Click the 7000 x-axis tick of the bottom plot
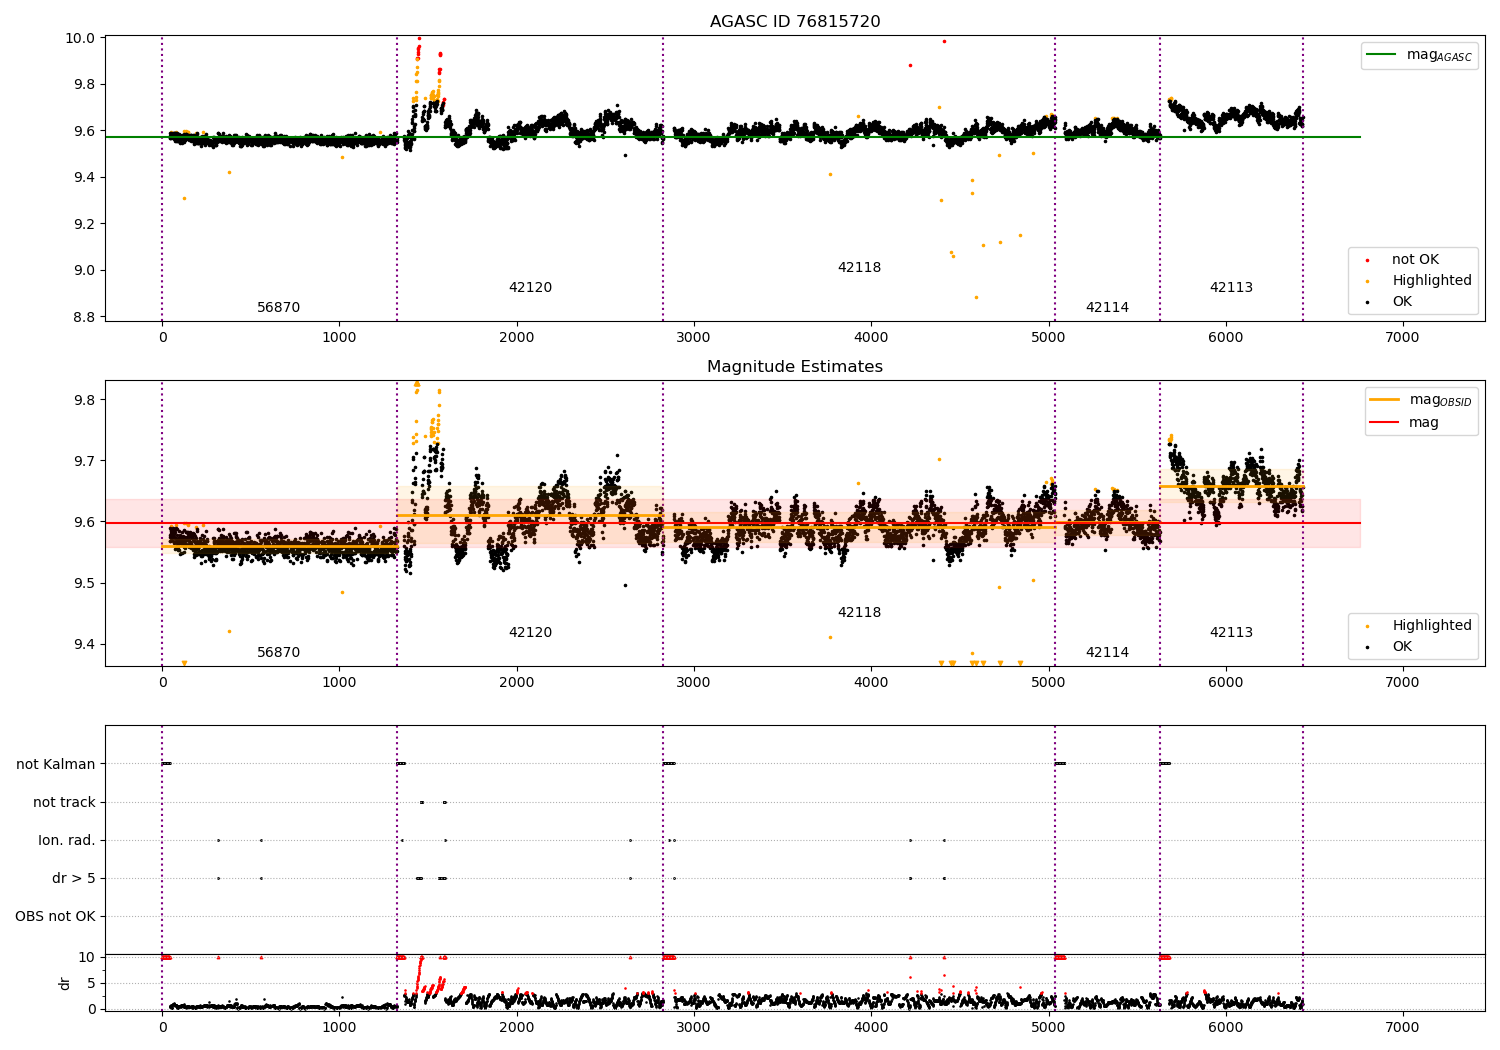The width and height of the screenshot is (1500, 1050). [x=1403, y=1027]
